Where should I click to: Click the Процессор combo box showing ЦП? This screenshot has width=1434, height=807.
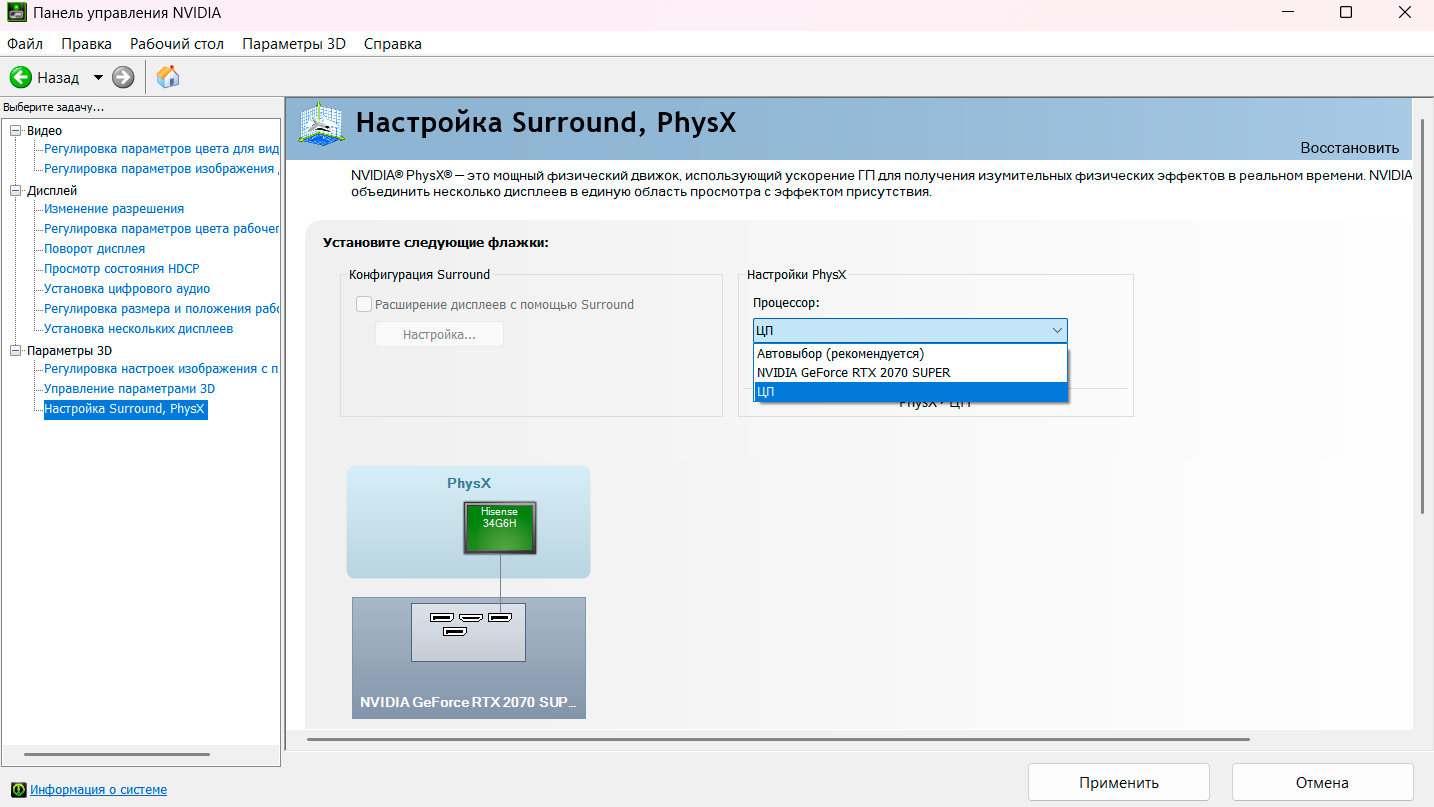tap(910, 331)
